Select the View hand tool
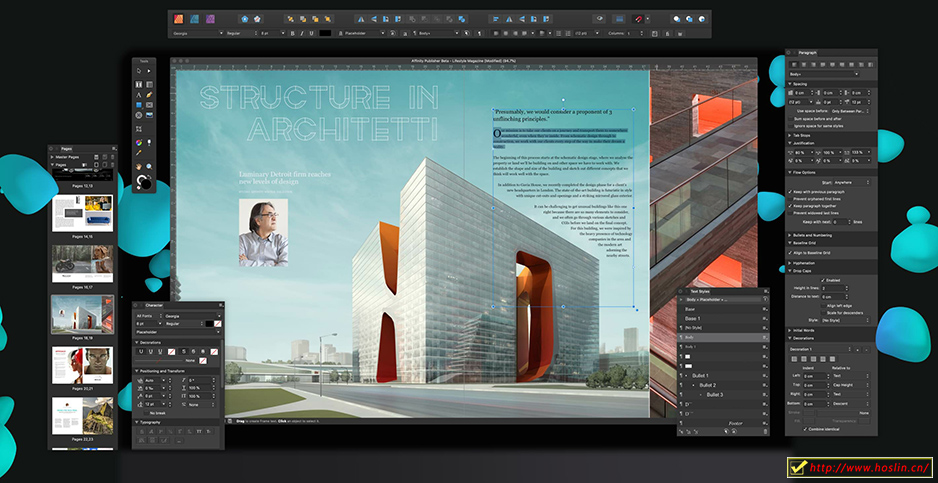Image resolution: width=938 pixels, height=483 pixels. pyautogui.click(x=139, y=166)
